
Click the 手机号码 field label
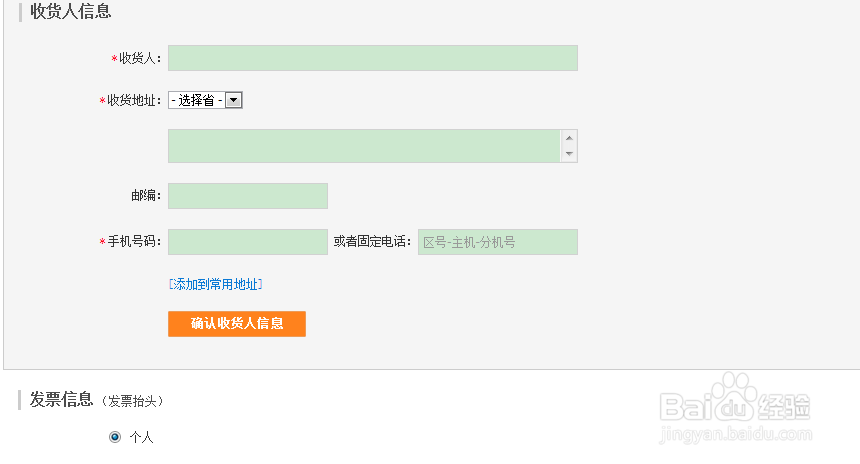133,242
